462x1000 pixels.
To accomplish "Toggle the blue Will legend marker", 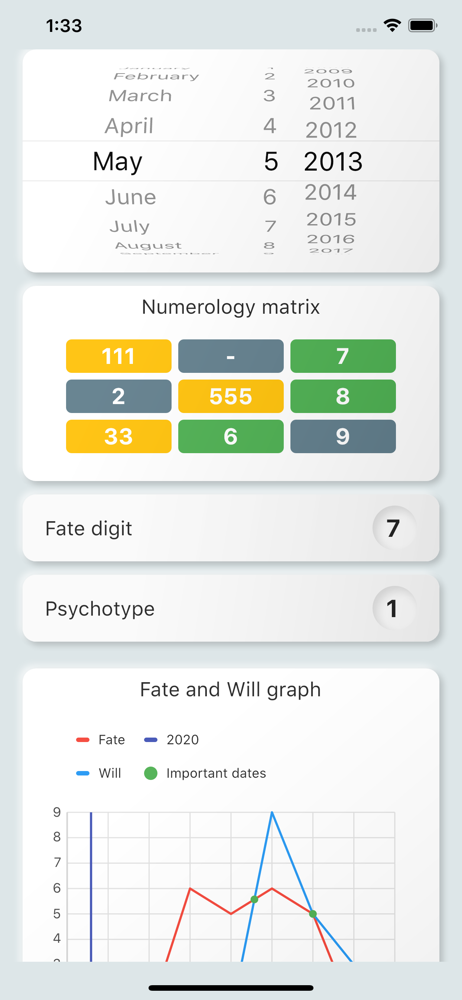I will pyautogui.click(x=82, y=774).
